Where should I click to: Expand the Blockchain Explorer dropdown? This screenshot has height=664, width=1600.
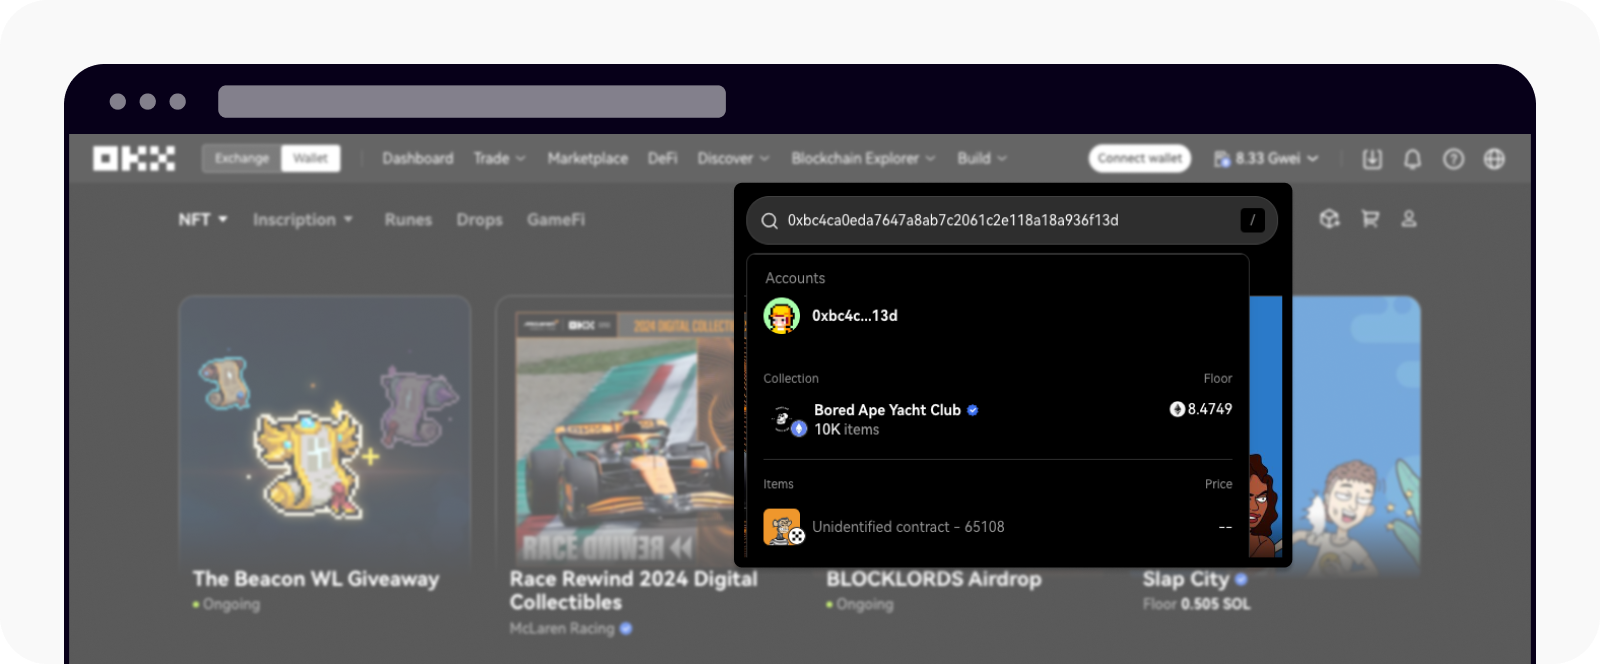point(863,159)
